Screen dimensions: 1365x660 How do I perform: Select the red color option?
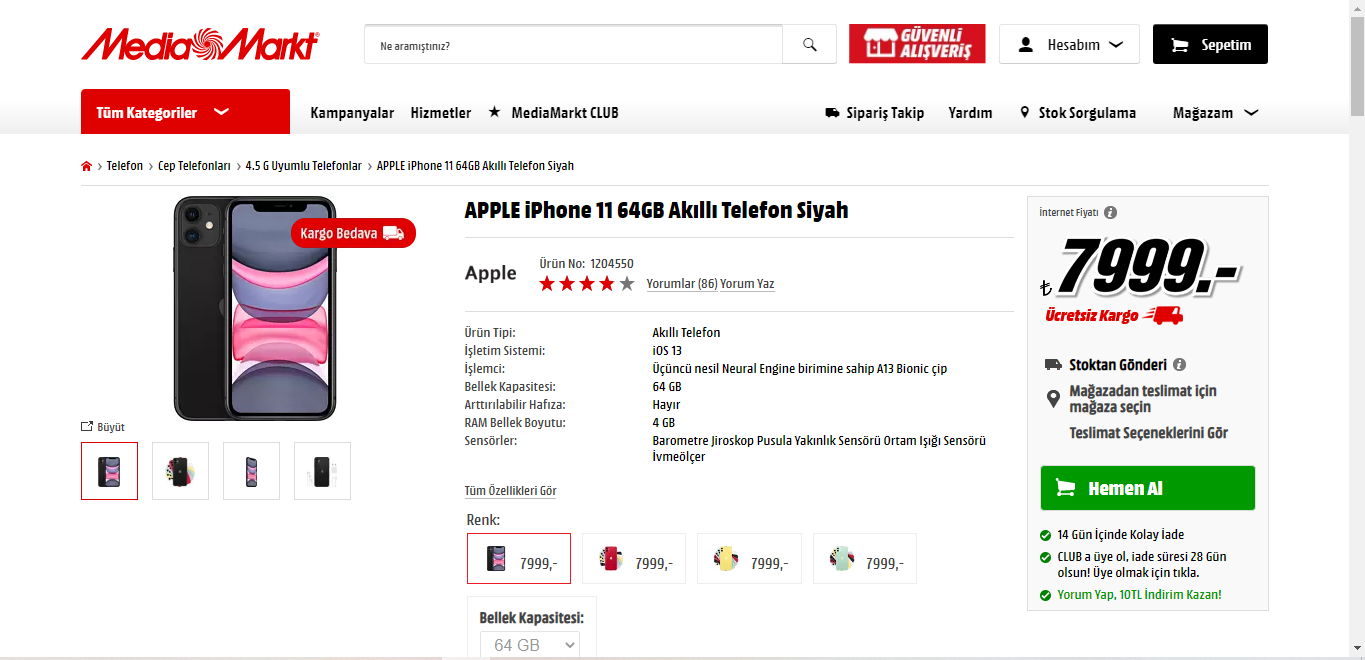(x=634, y=559)
